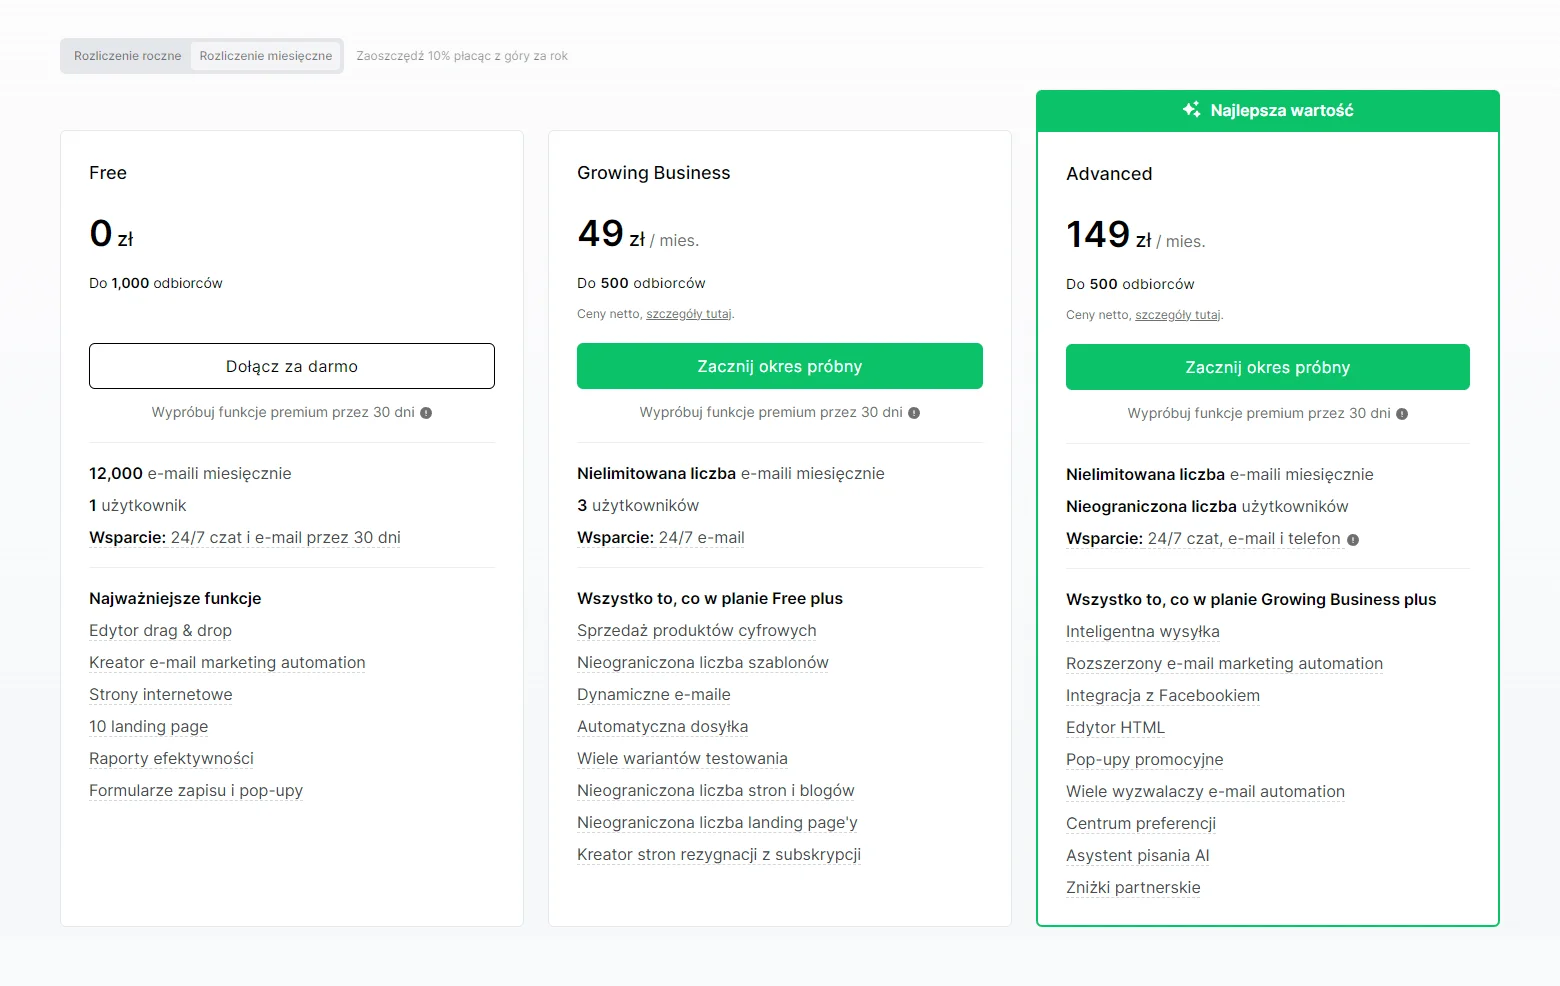Click Centrum preferencji feature
The width and height of the screenshot is (1560, 986).
(1140, 824)
